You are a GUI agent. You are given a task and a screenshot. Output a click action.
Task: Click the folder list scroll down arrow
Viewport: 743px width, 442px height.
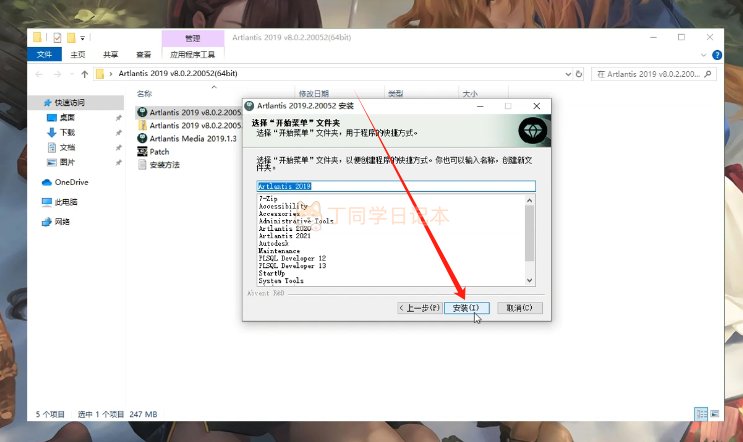coord(530,280)
